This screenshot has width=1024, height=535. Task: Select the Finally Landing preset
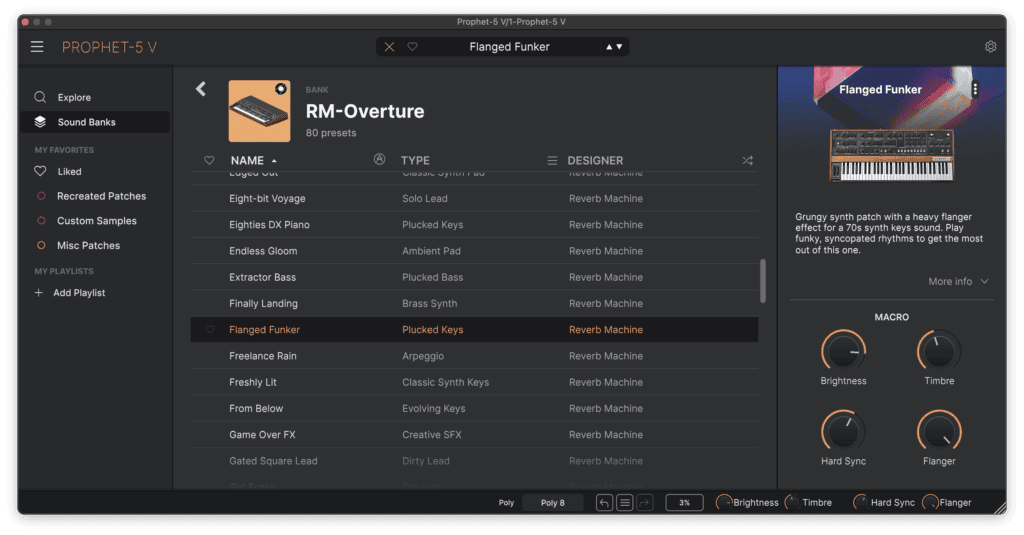[x=474, y=303]
